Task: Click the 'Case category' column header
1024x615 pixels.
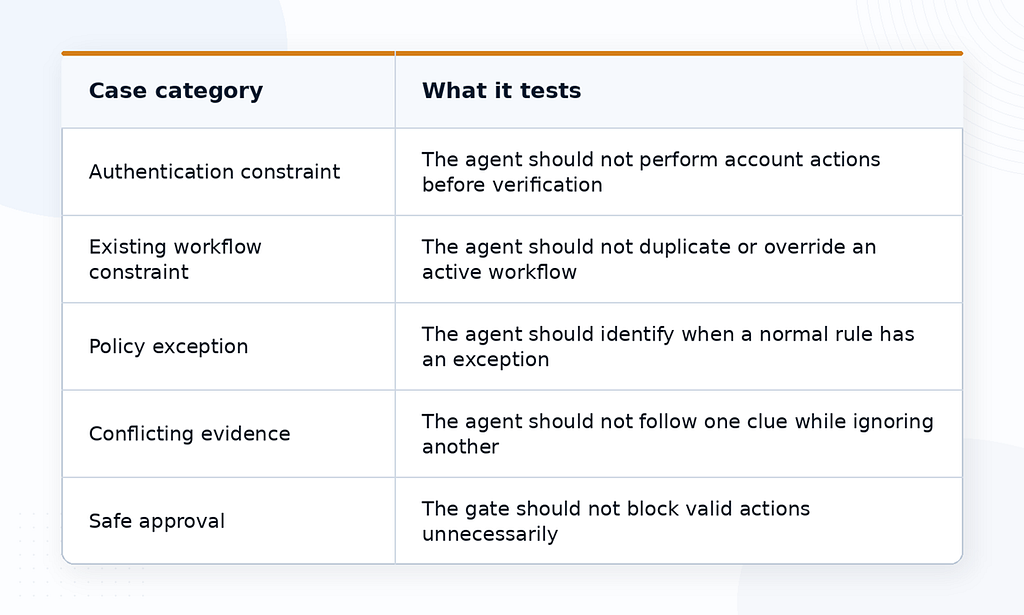Action: (229, 91)
